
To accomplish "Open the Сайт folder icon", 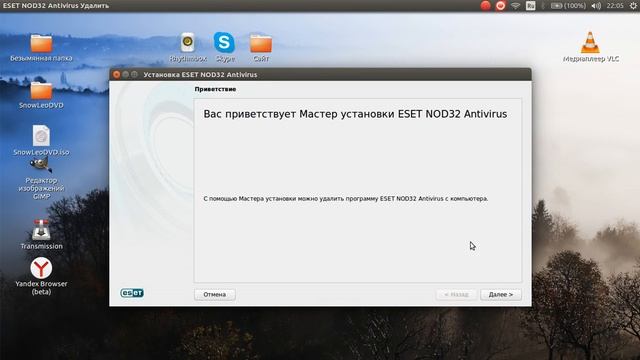I will pos(261,44).
